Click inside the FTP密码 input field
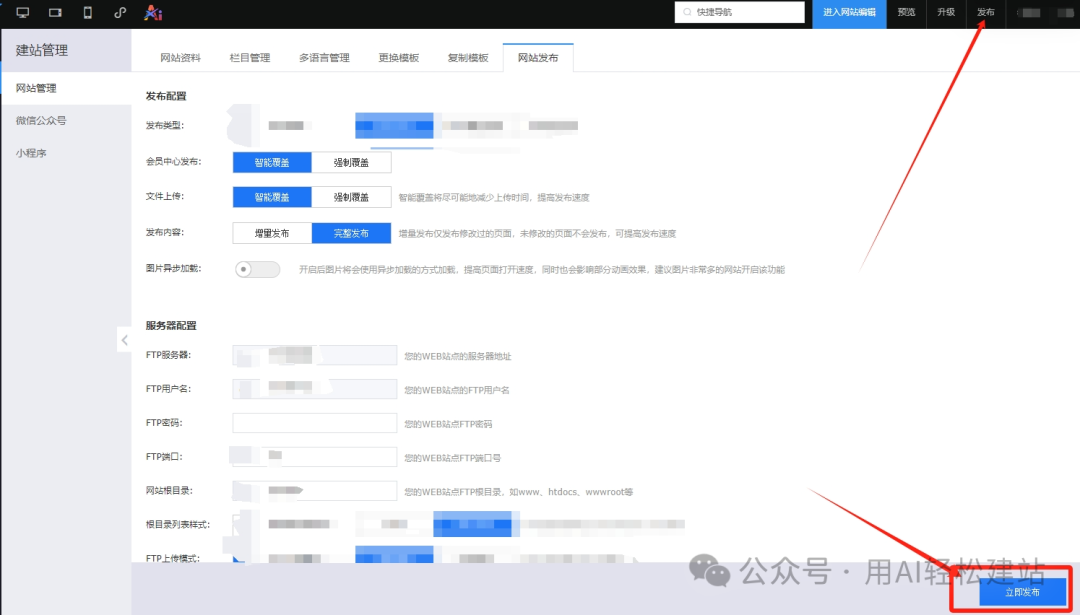The image size is (1080, 615). [313, 422]
